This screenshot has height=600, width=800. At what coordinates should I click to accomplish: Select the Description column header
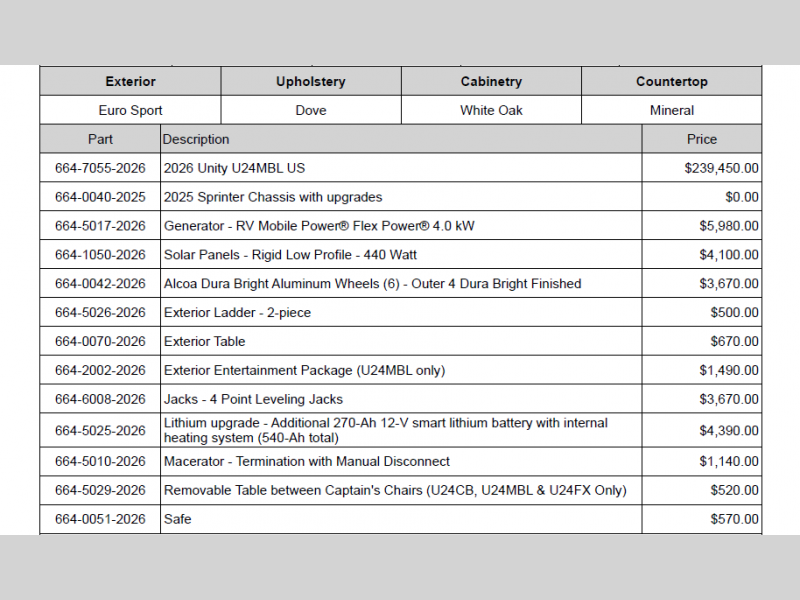[196, 139]
